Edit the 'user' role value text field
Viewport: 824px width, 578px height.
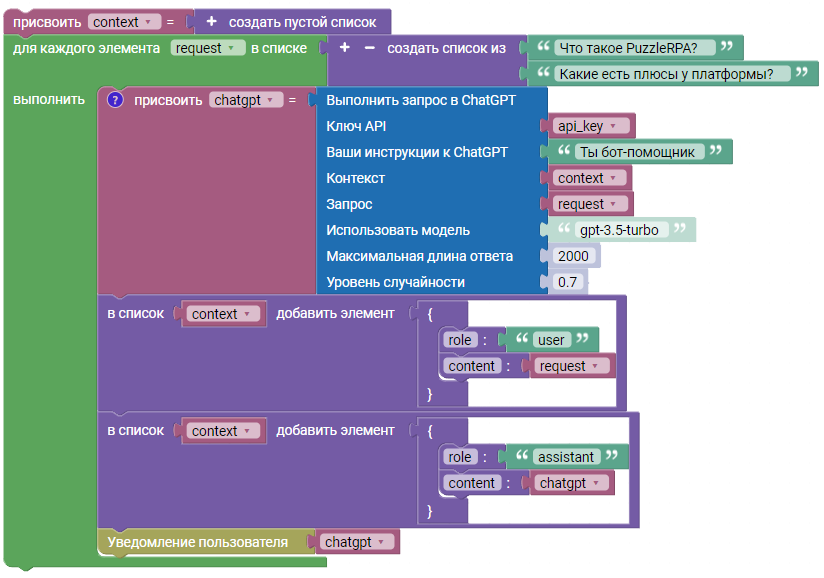[551, 340]
